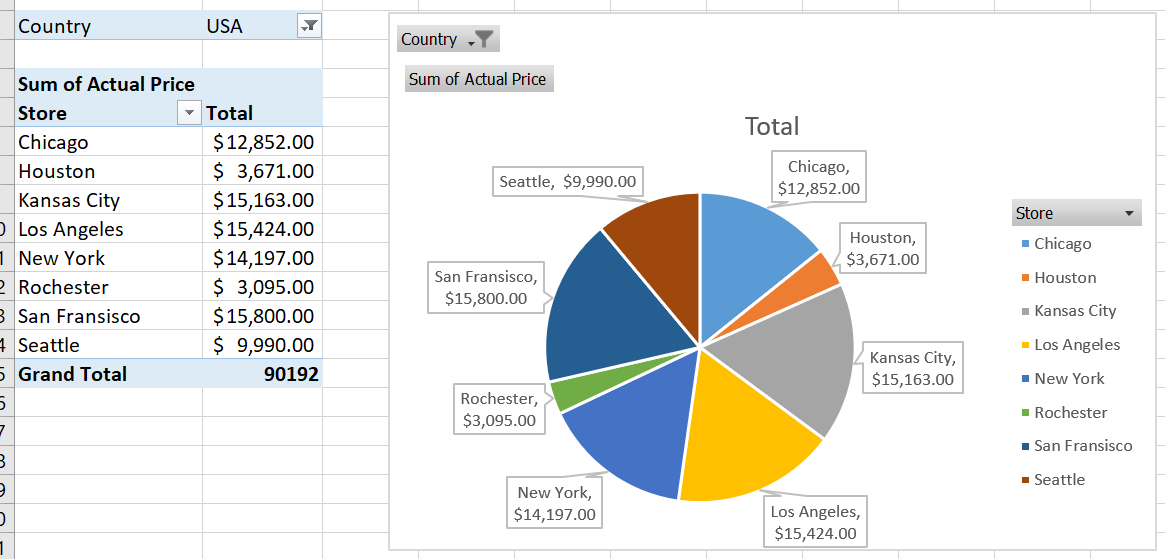
Task: Select the Seattle row label cell
Action: [x=108, y=345]
